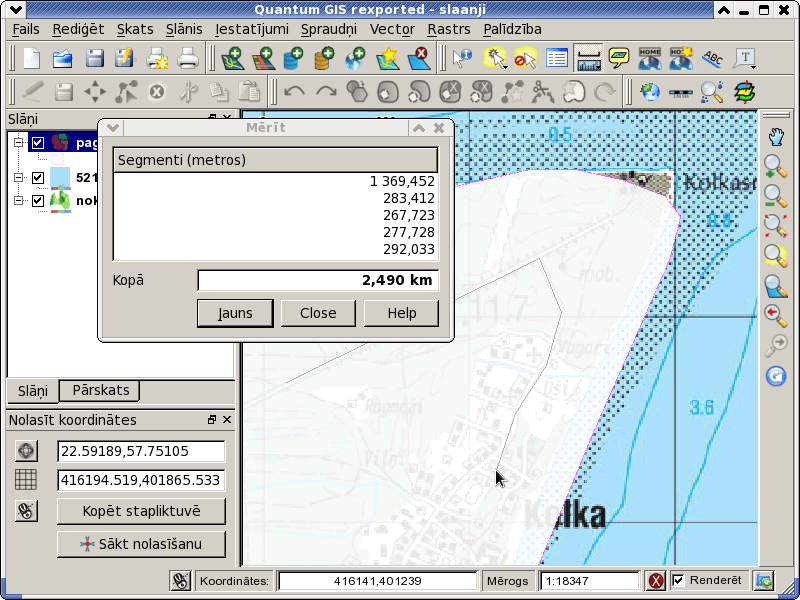
Task: Add a raster layer
Action: point(263,58)
